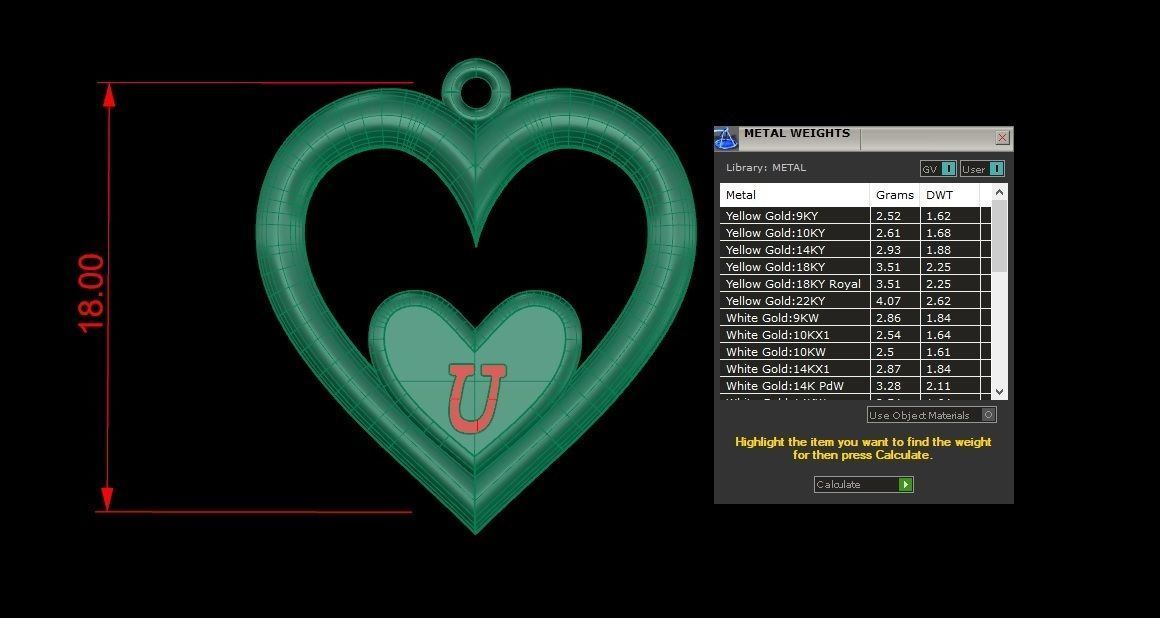The height and width of the screenshot is (618, 1160).
Task: Click the green arrow on Calculate
Action: [x=906, y=484]
